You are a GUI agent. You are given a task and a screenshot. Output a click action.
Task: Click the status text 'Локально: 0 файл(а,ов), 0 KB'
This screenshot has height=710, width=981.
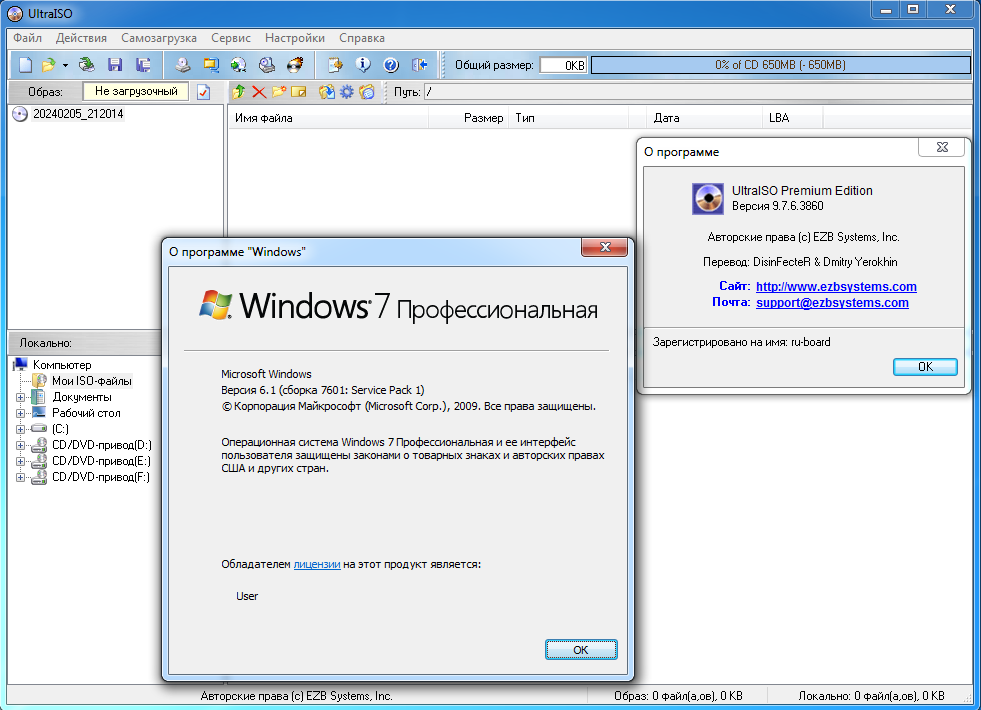(x=871, y=696)
